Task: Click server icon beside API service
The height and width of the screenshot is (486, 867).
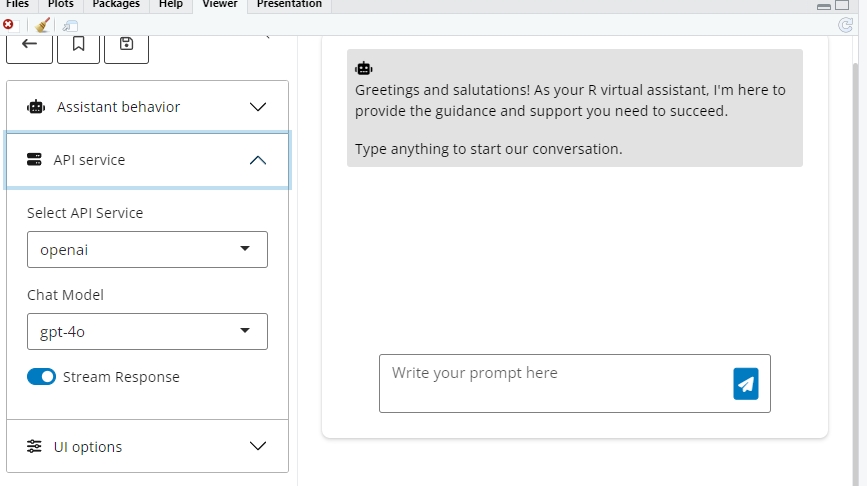Action: [34, 160]
